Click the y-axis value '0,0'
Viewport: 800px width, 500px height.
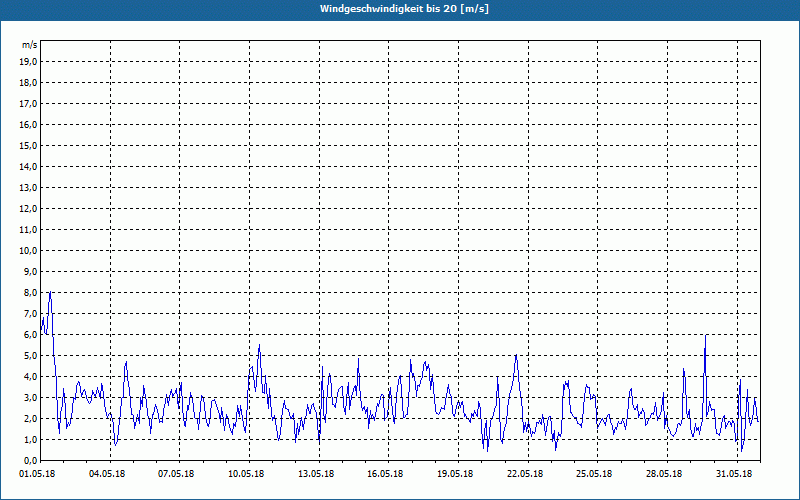(x=30, y=460)
